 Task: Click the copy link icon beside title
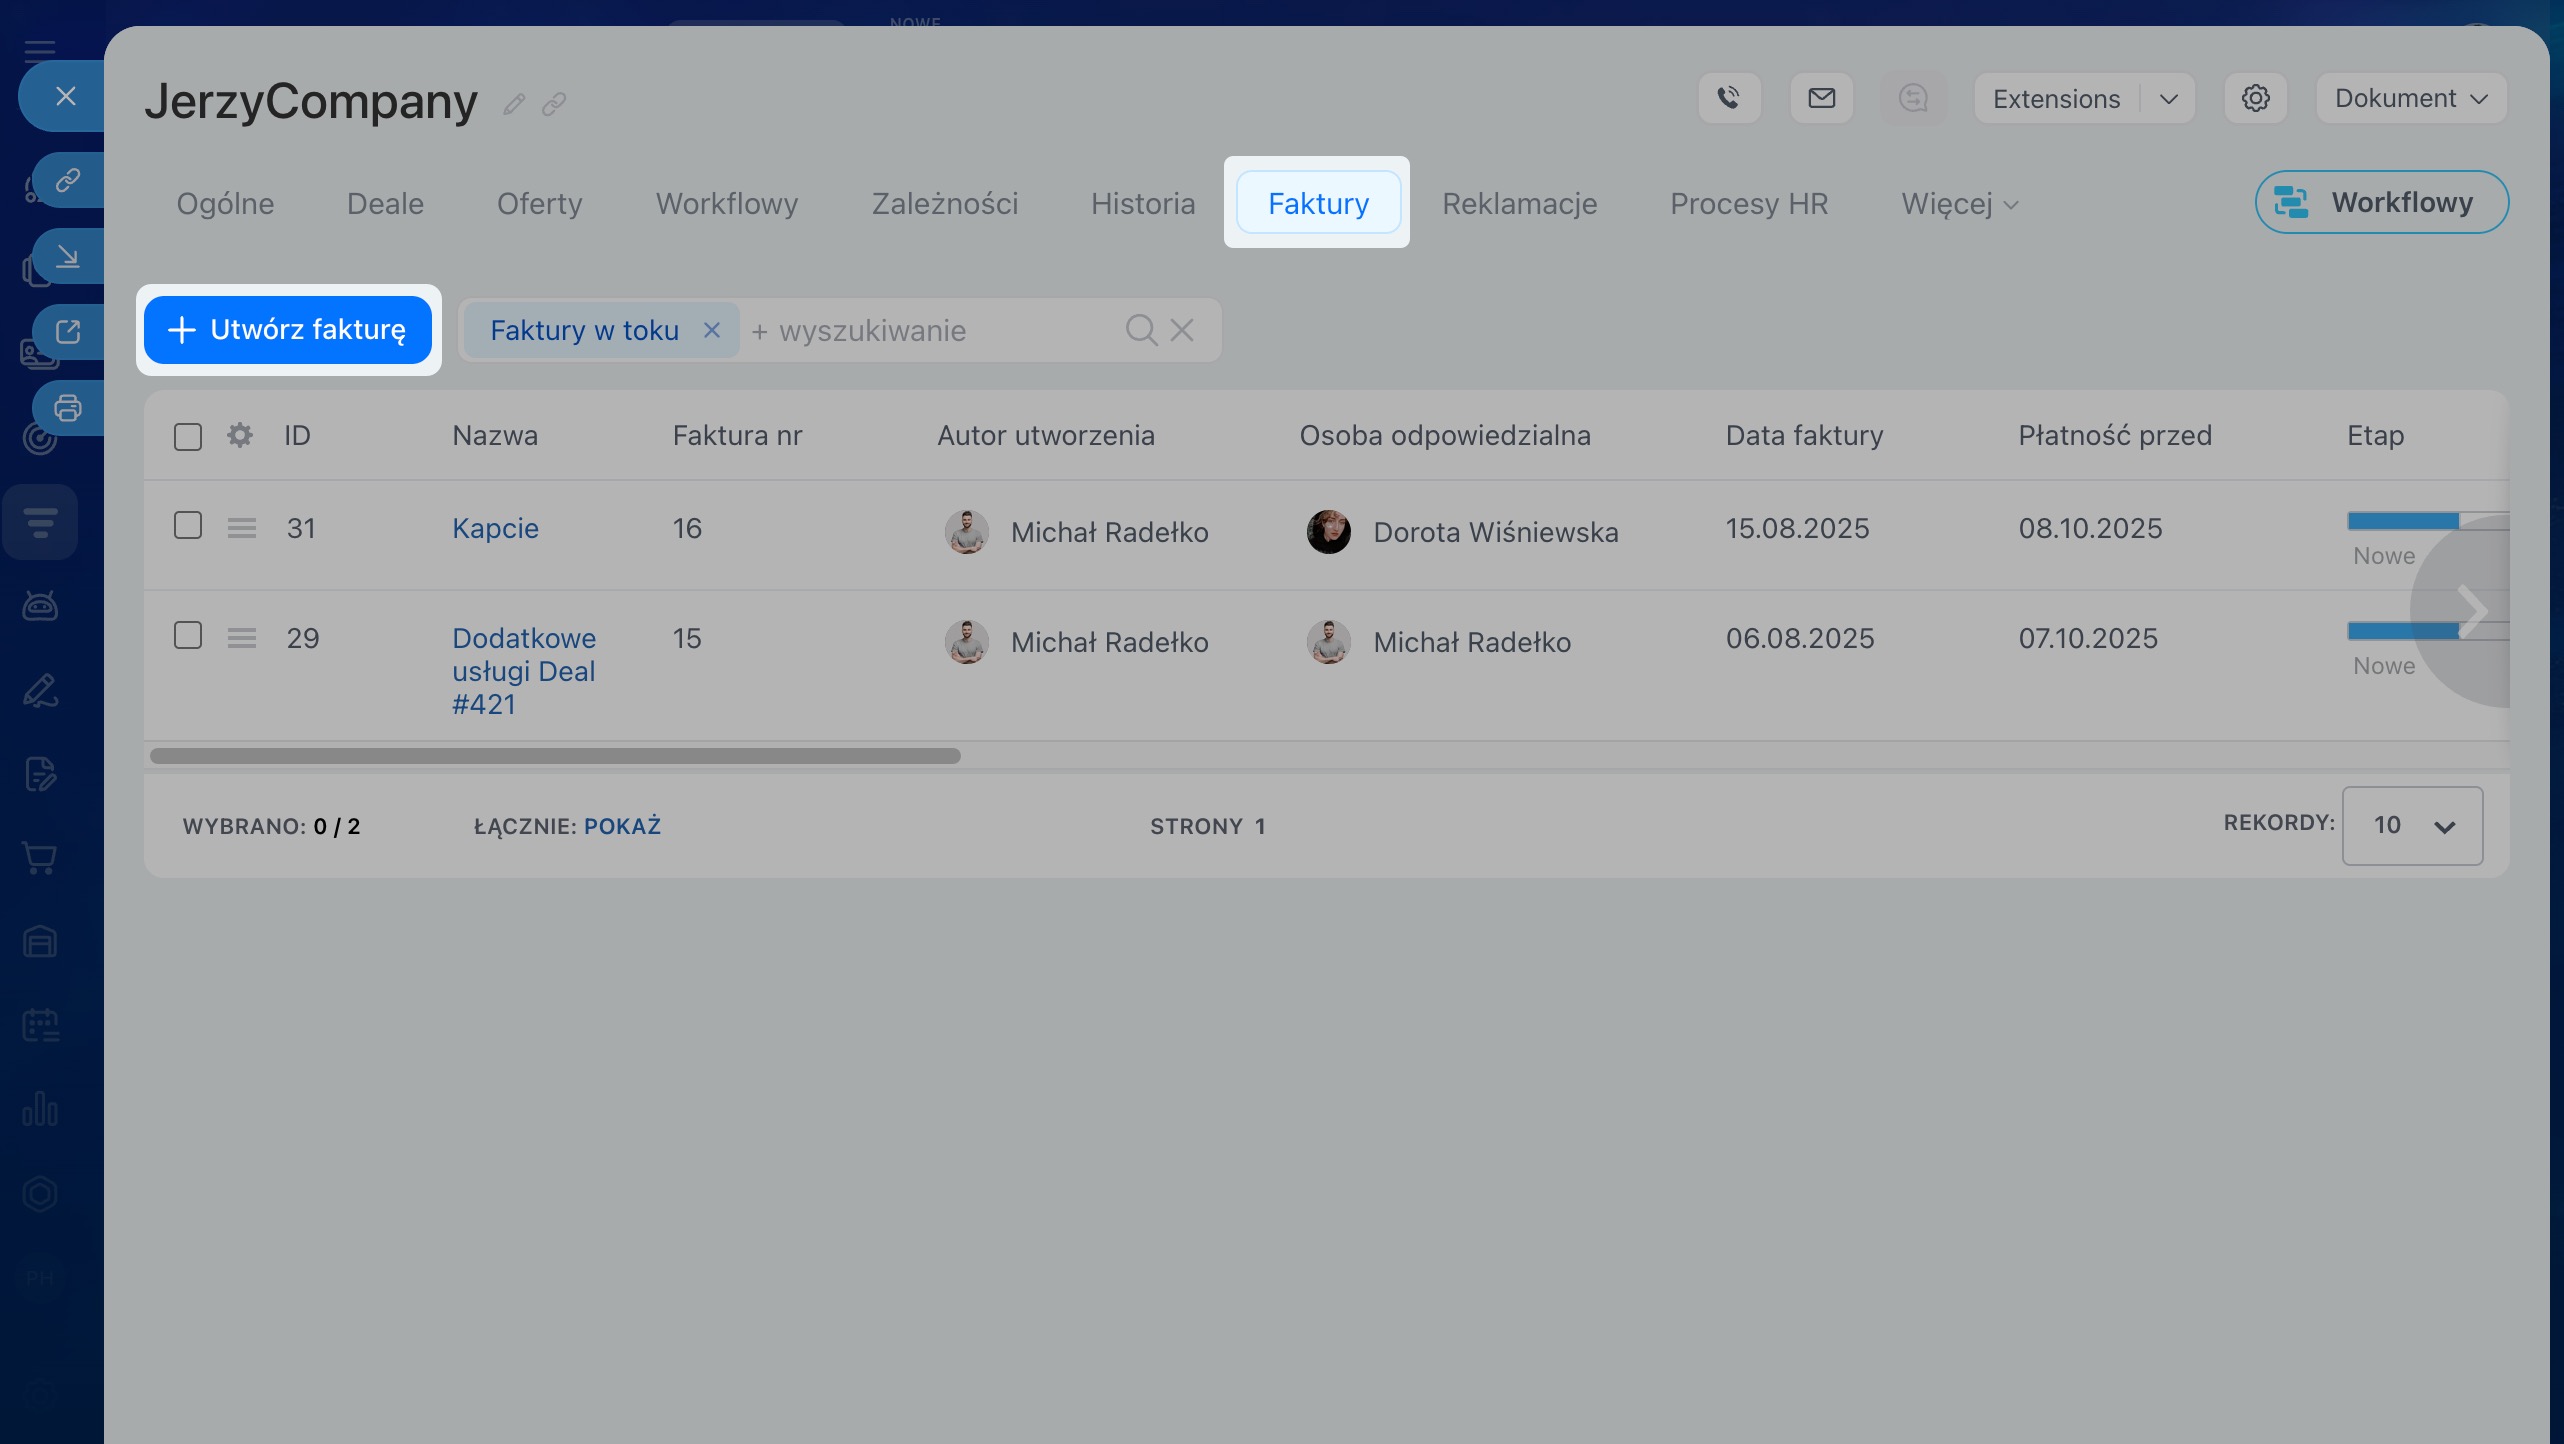pos(554,104)
